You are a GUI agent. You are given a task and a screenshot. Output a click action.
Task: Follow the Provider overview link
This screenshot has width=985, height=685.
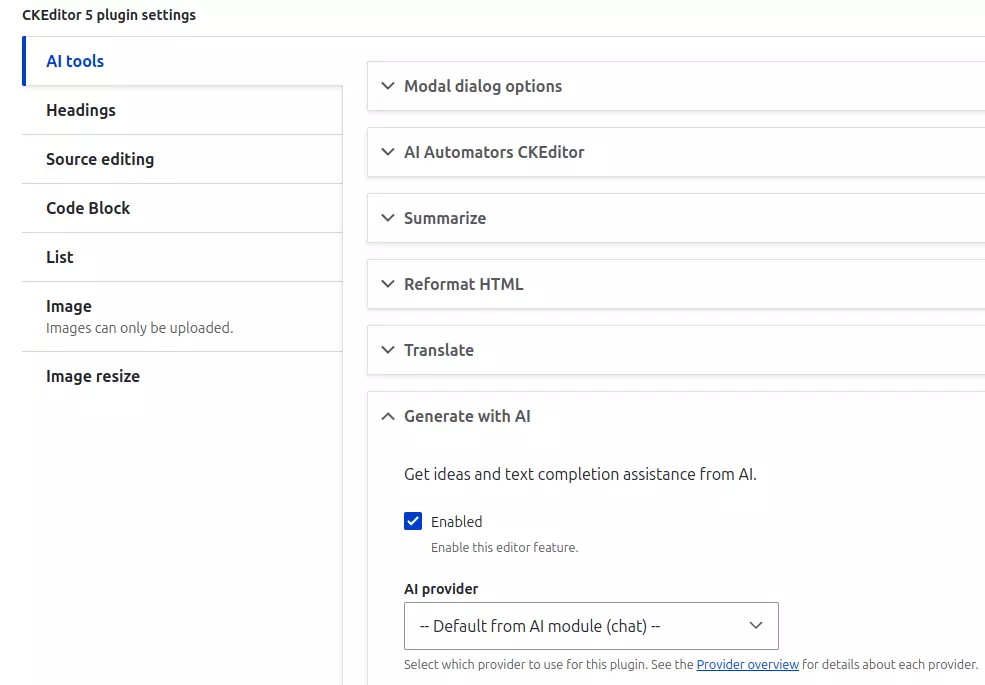748,664
